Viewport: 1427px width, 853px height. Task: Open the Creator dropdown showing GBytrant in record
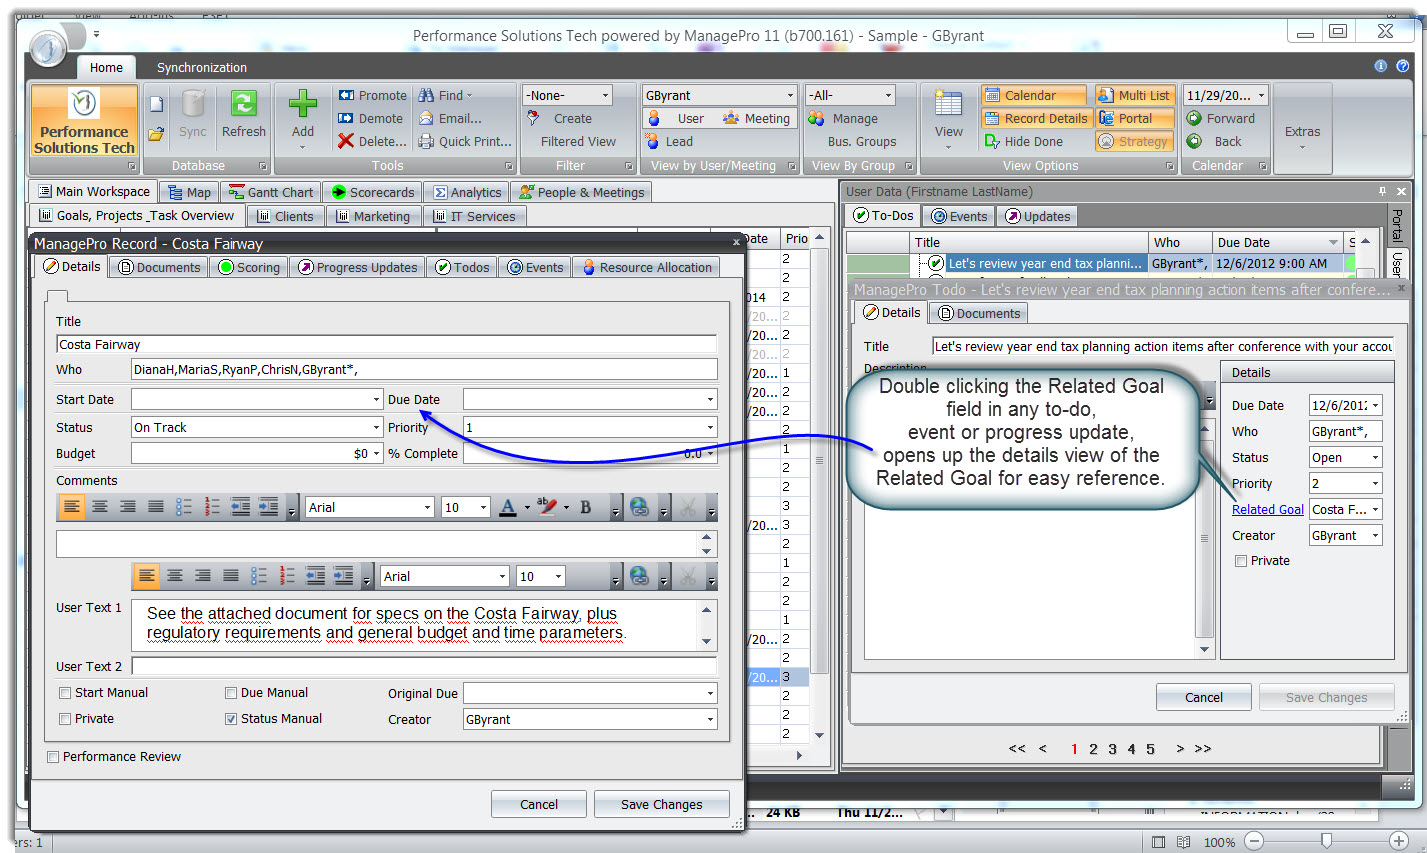(x=711, y=719)
